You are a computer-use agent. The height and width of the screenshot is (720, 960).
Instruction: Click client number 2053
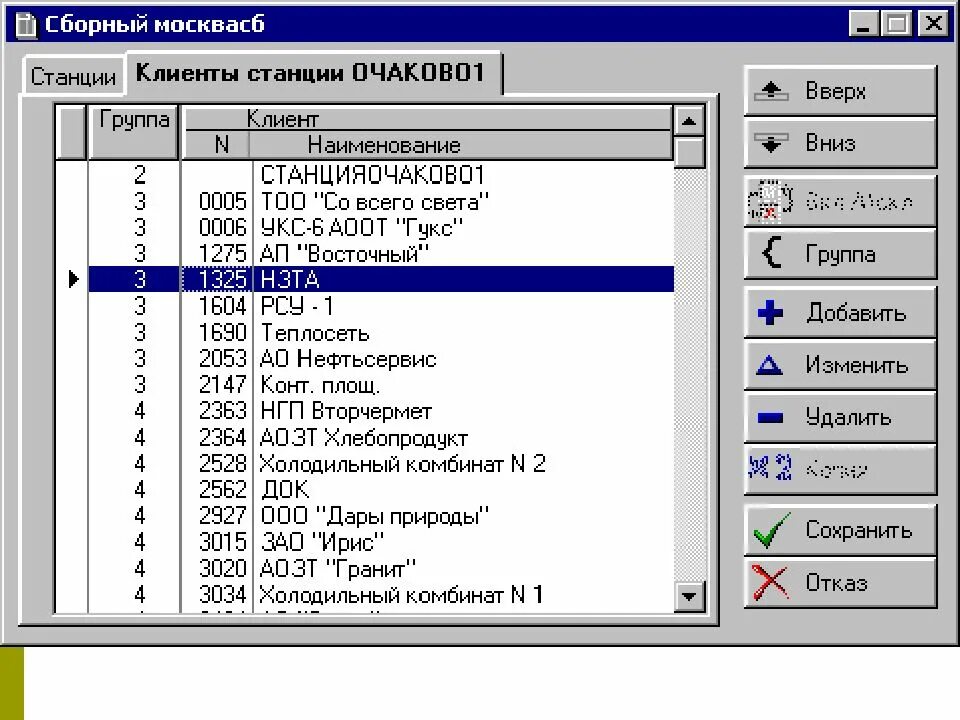click(222, 359)
